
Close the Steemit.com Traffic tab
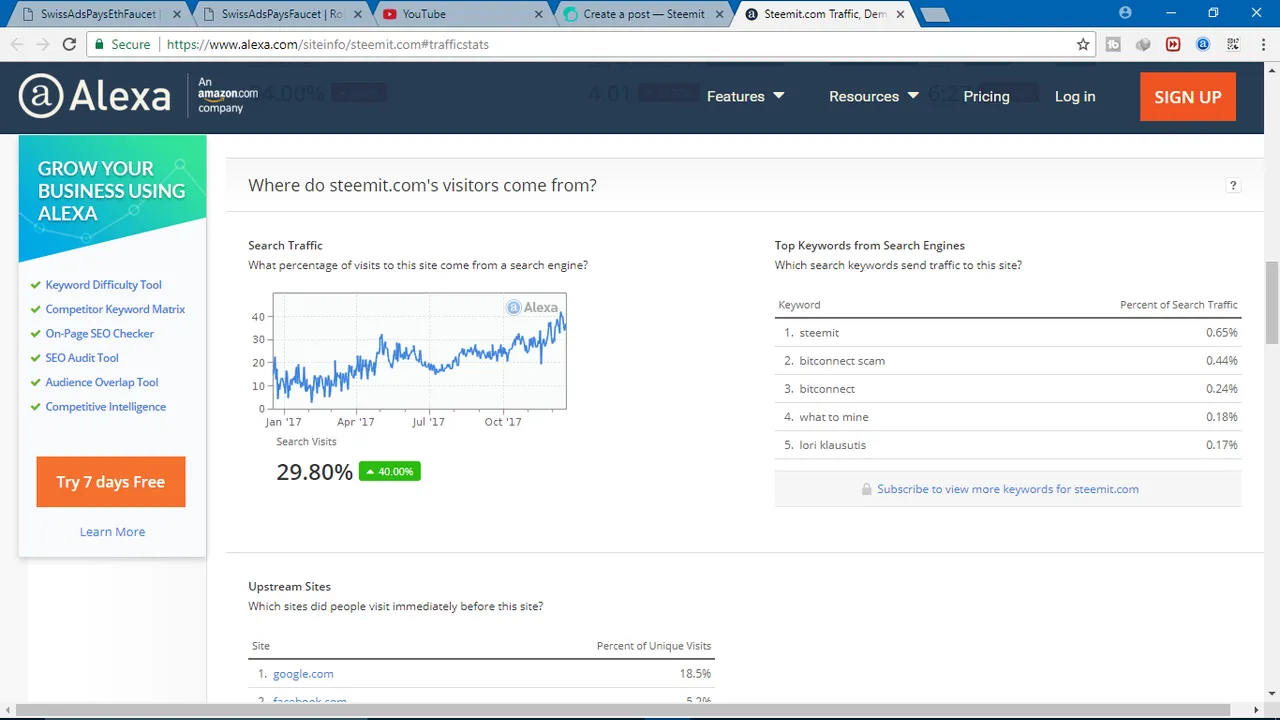(900, 15)
